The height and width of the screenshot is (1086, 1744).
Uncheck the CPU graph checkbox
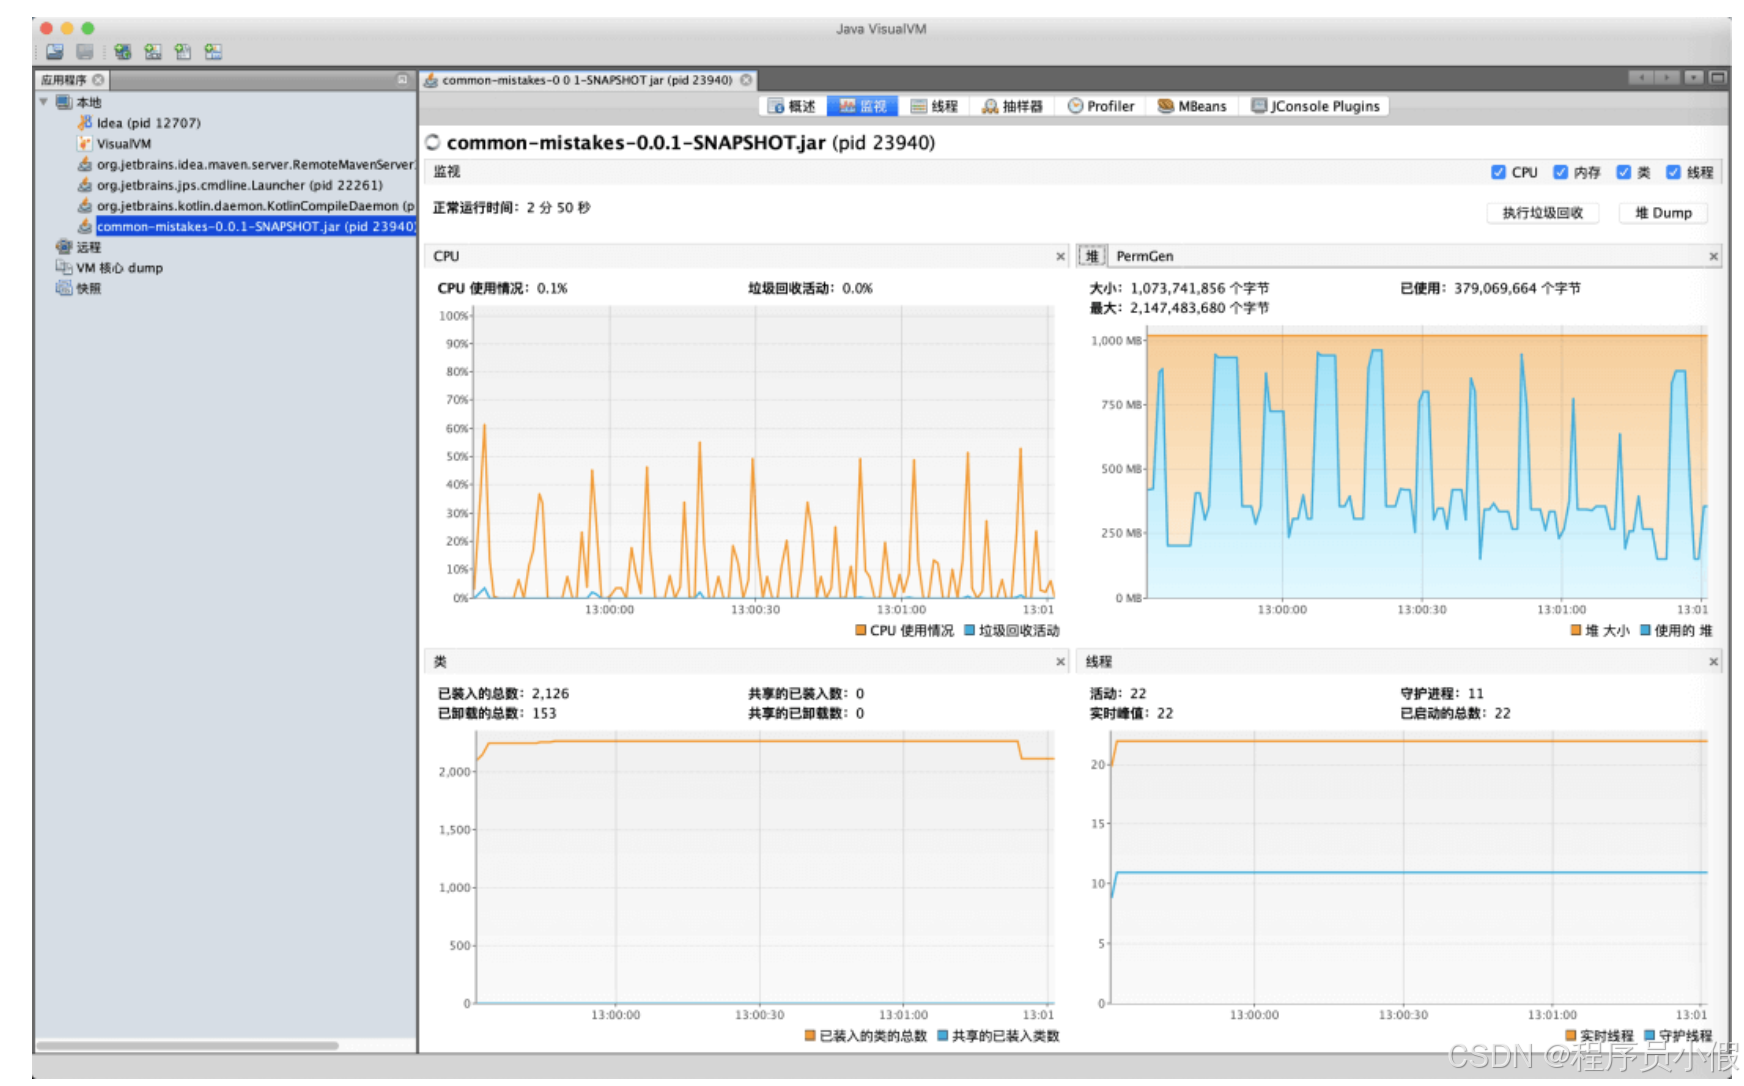[x=1498, y=172]
